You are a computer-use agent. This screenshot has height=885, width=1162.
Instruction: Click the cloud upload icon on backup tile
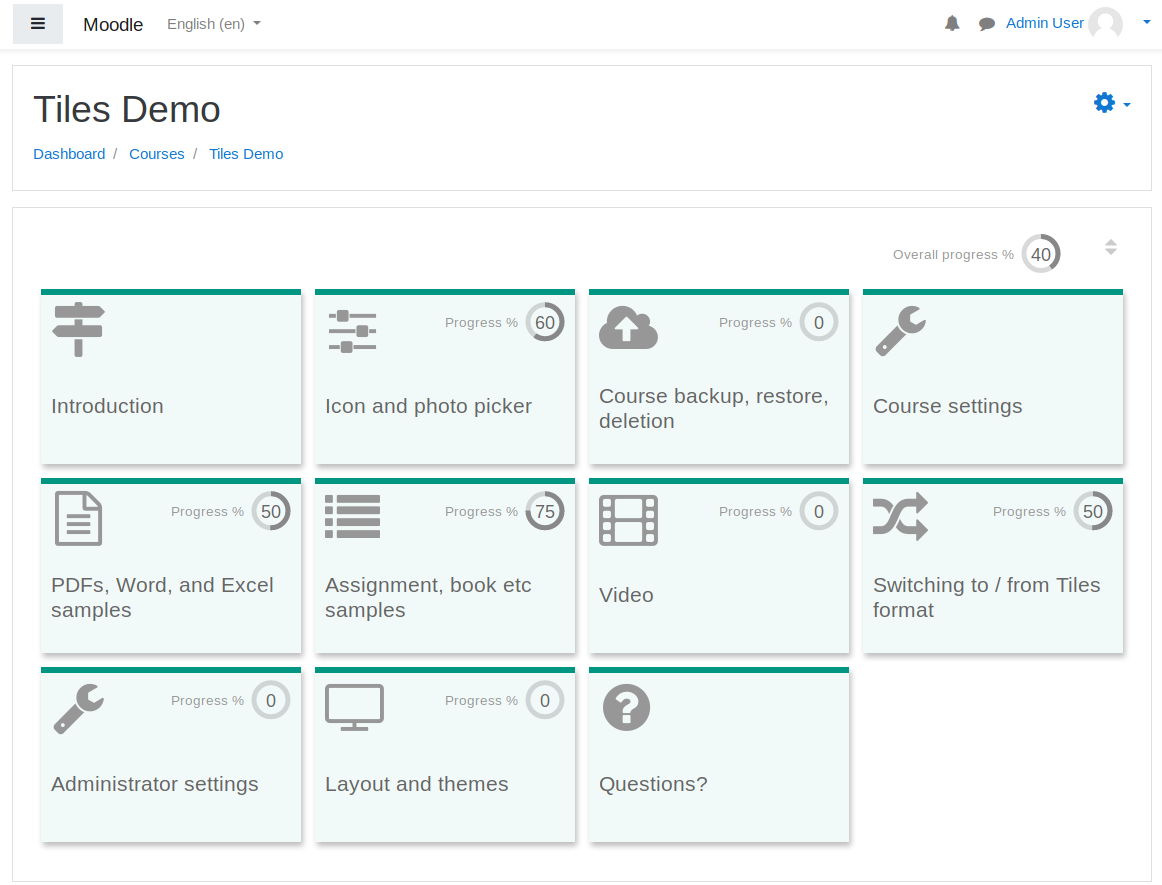(628, 327)
